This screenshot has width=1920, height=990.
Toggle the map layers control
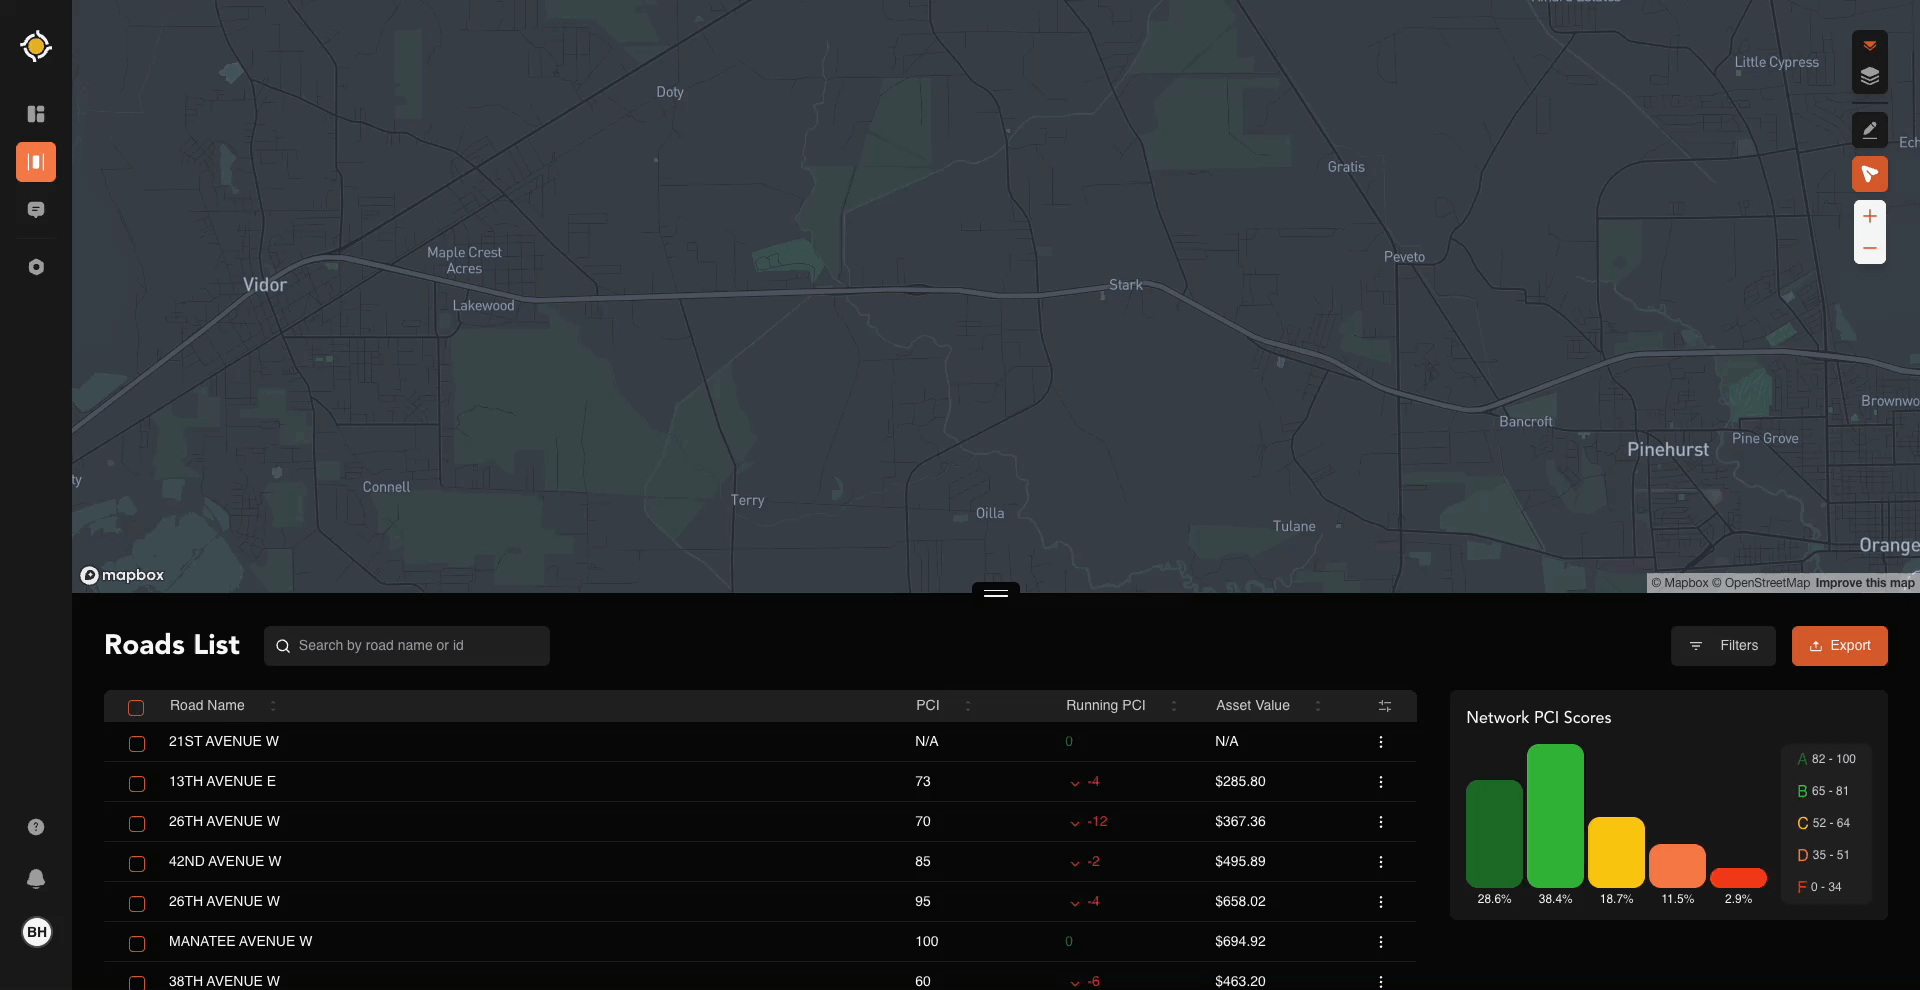click(1870, 77)
